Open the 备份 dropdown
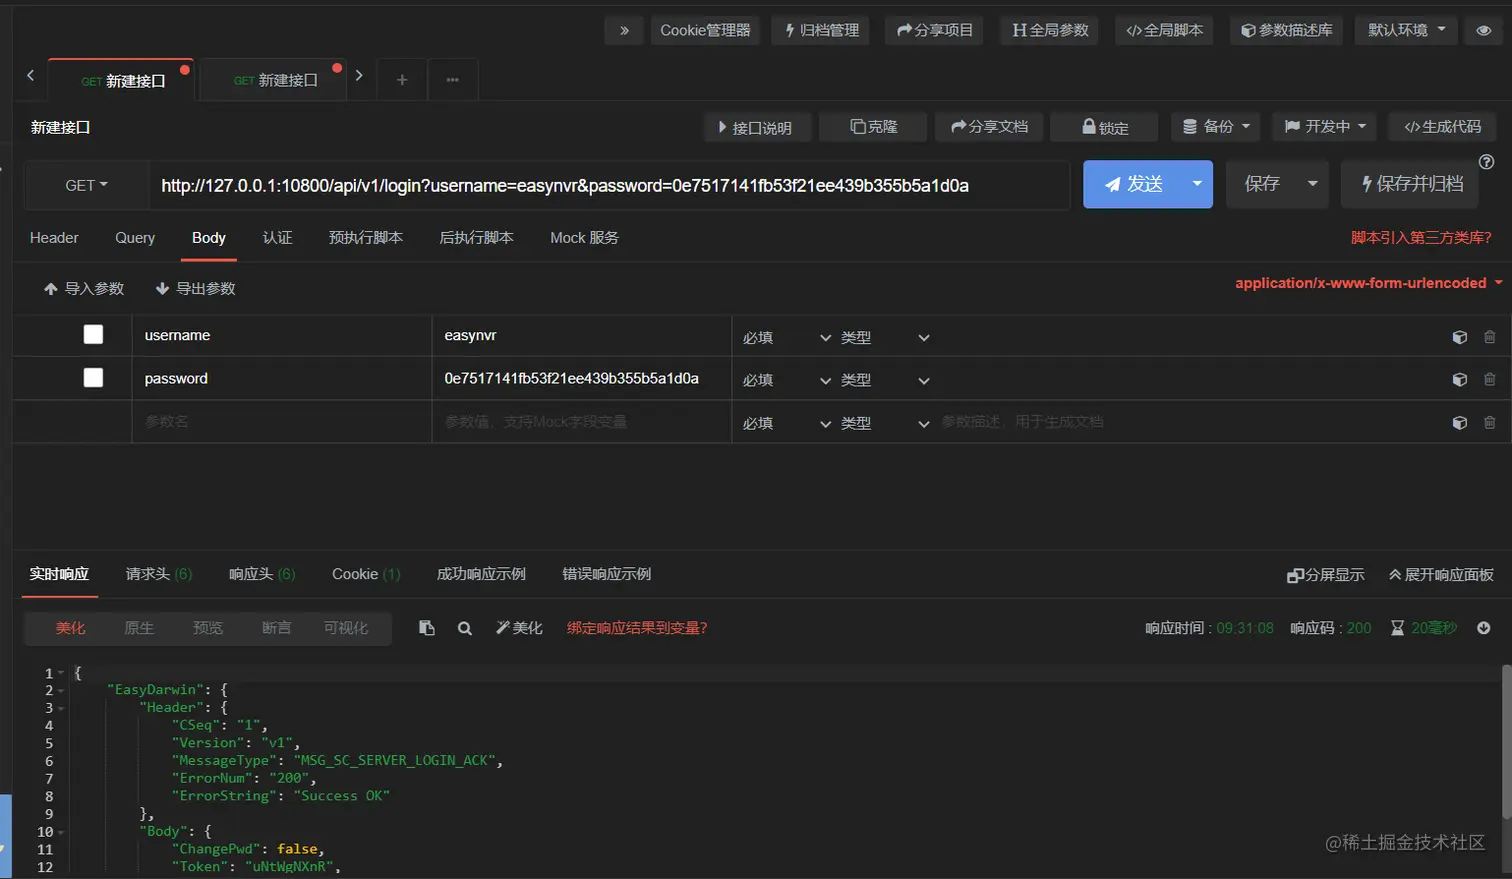1512x879 pixels. click(x=1216, y=127)
